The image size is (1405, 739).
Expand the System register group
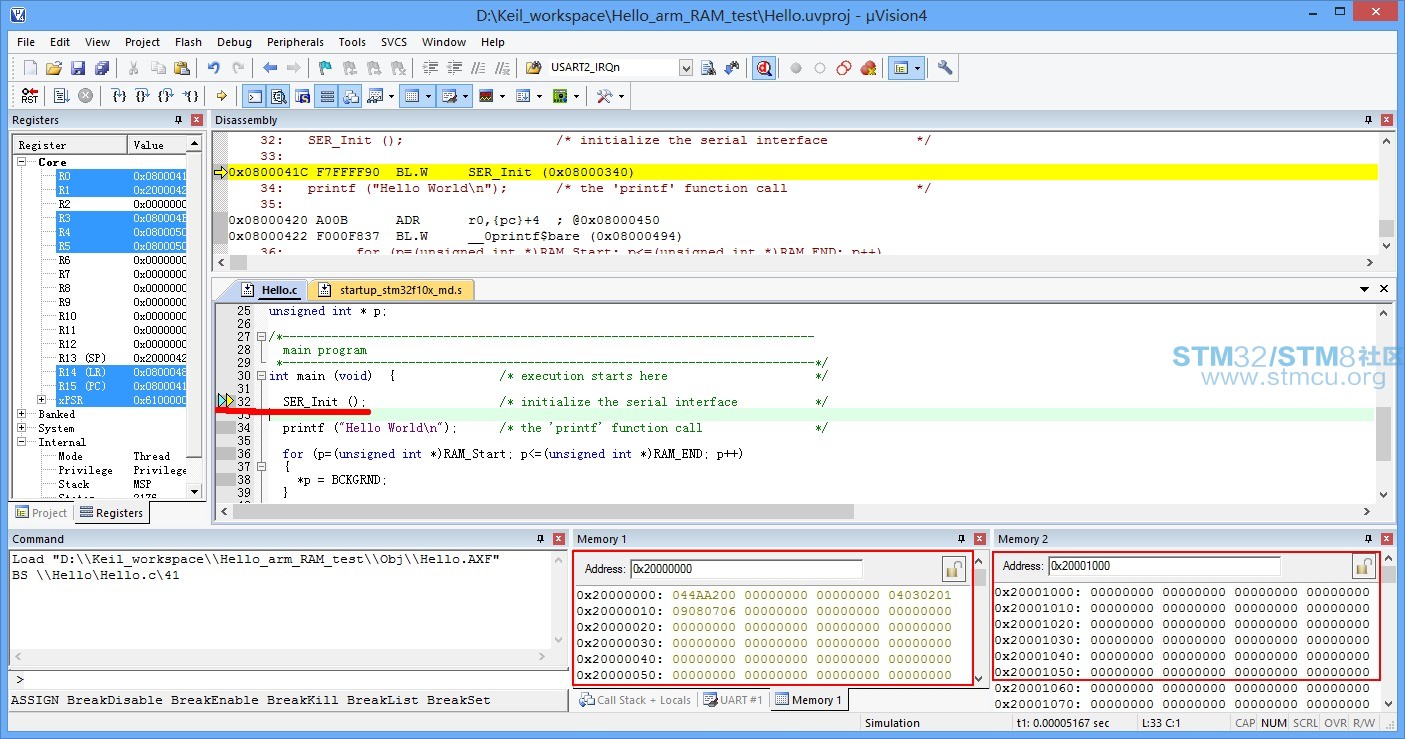pos(22,428)
